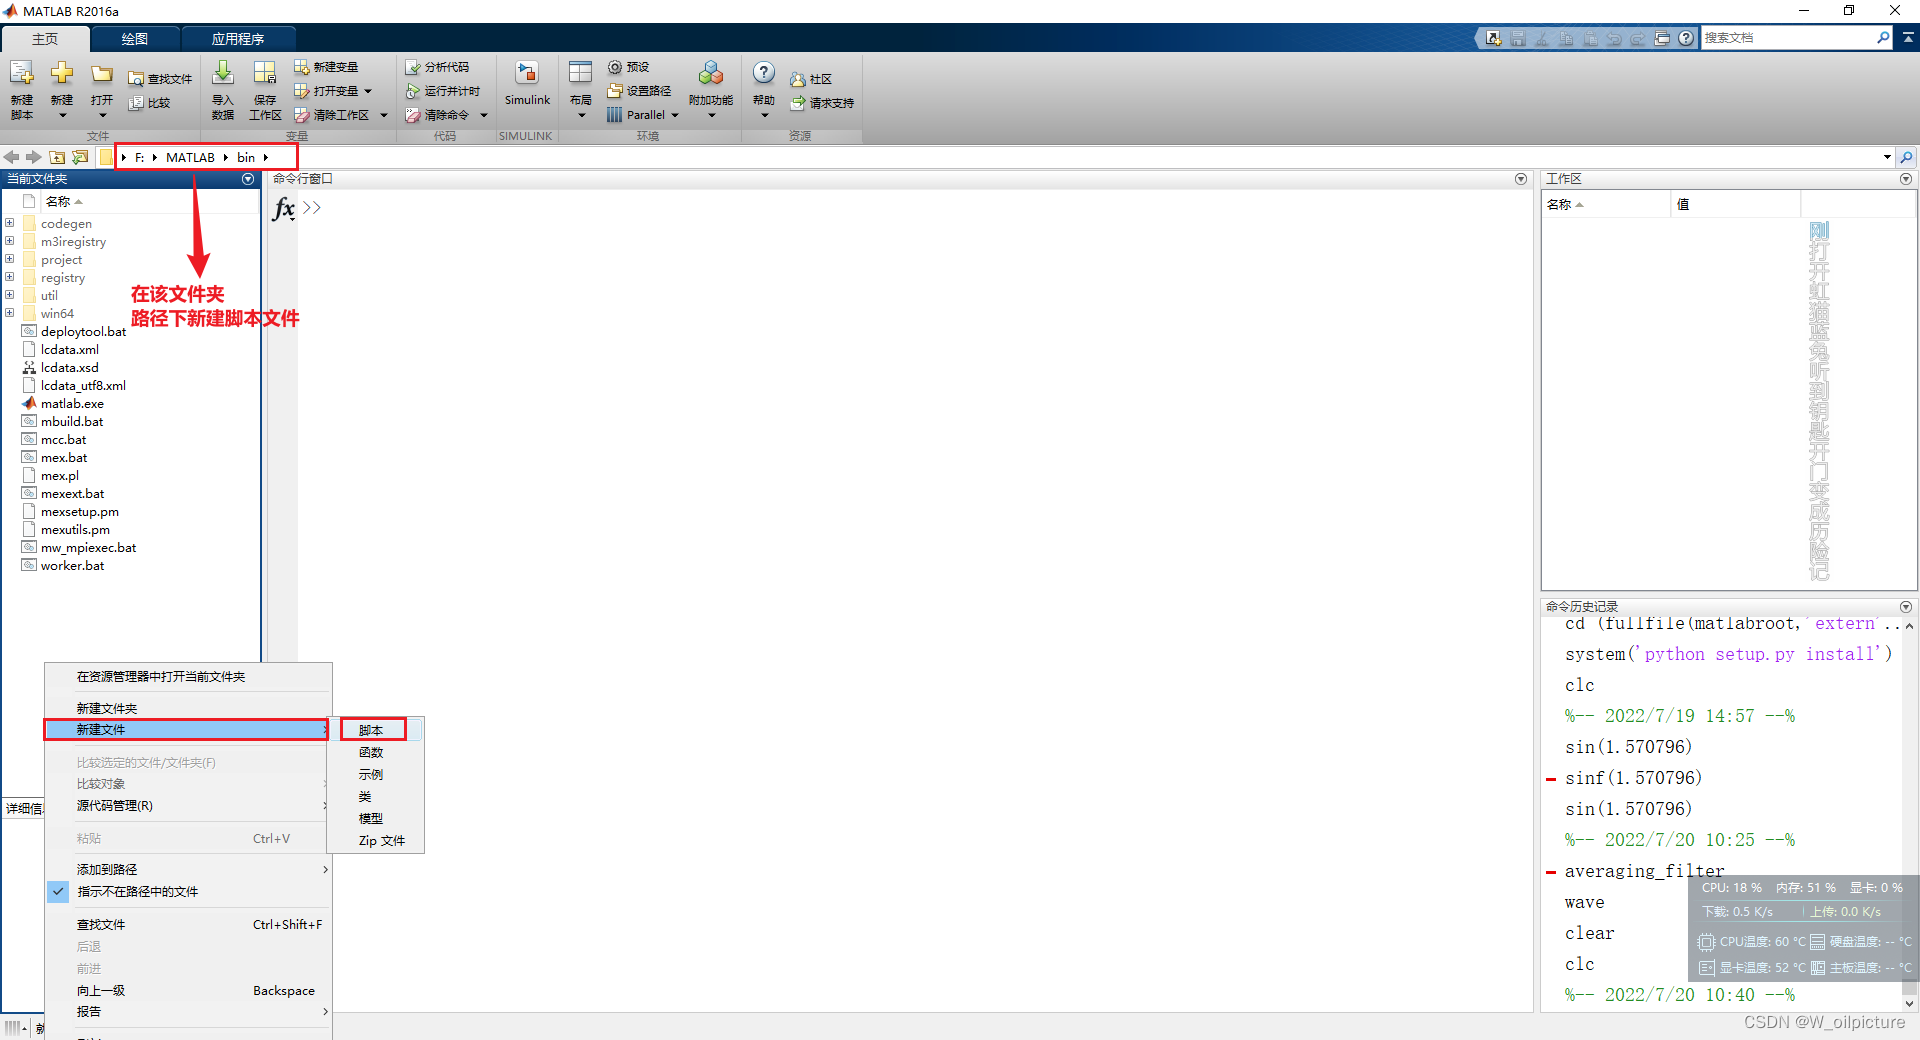Switch to the 应用程序 ribbon tab

coord(238,39)
